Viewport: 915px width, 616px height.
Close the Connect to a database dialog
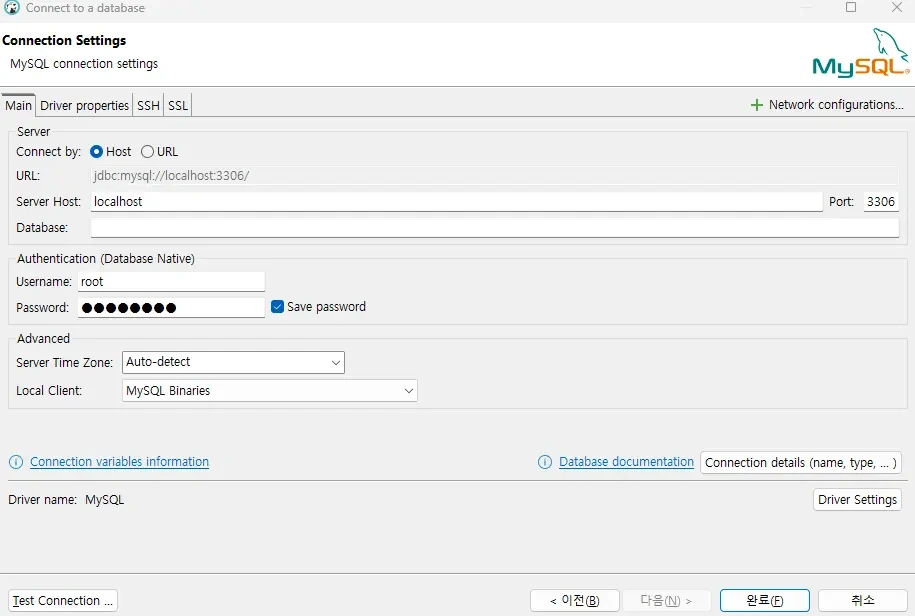897,8
